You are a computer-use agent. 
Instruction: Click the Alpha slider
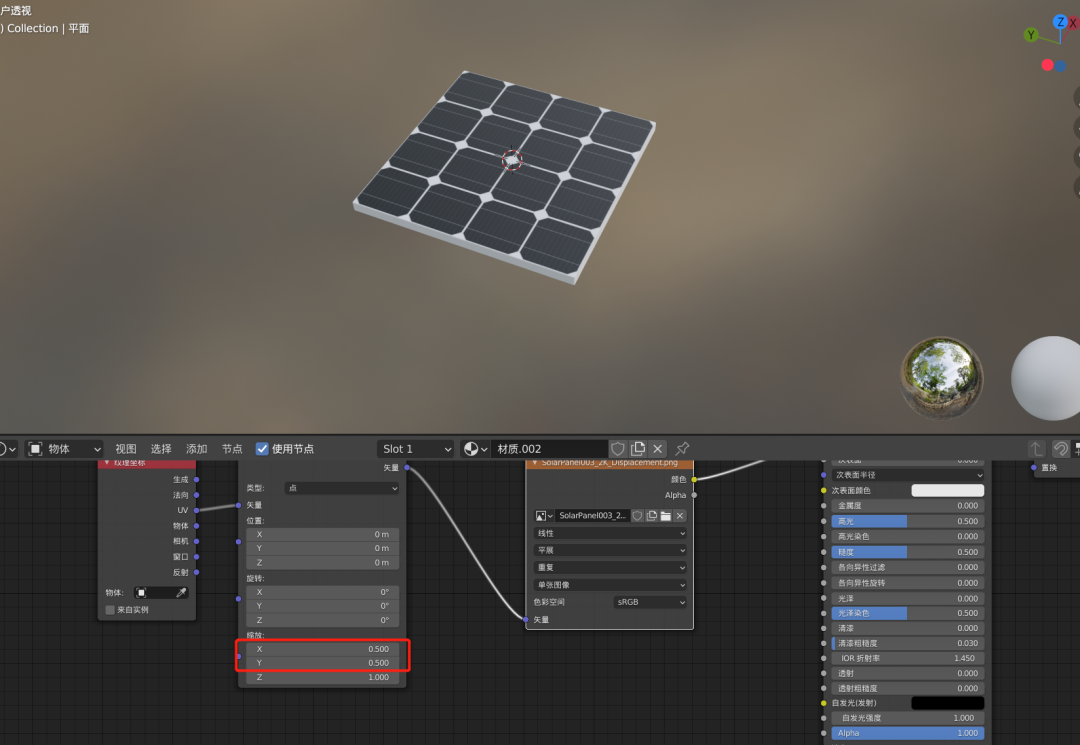908,733
